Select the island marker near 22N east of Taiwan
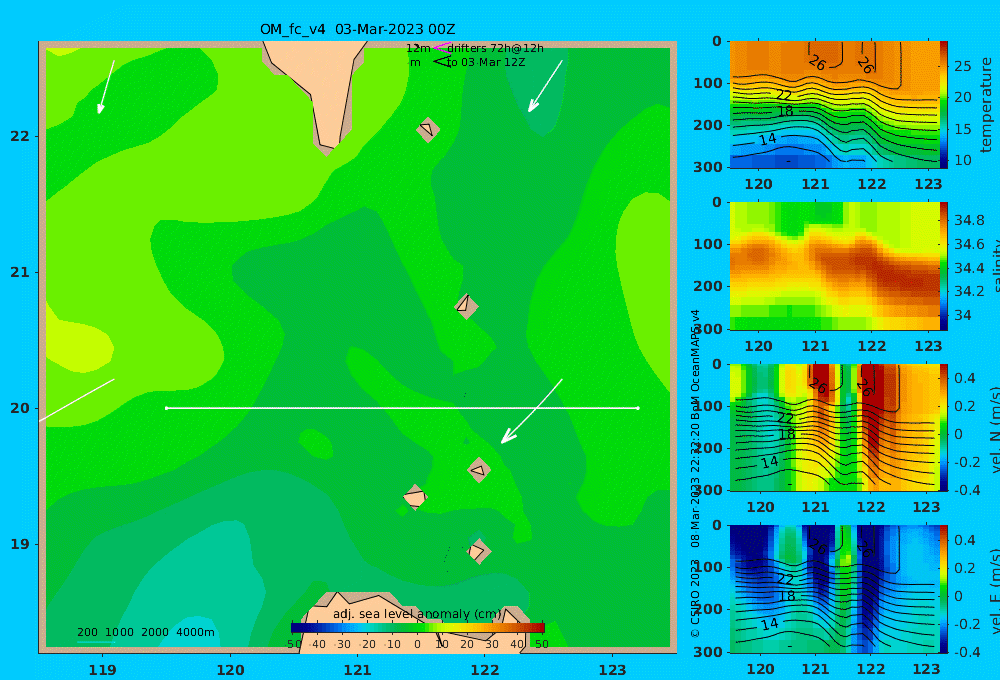Image resolution: width=1000 pixels, height=680 pixels. pyautogui.click(x=428, y=129)
